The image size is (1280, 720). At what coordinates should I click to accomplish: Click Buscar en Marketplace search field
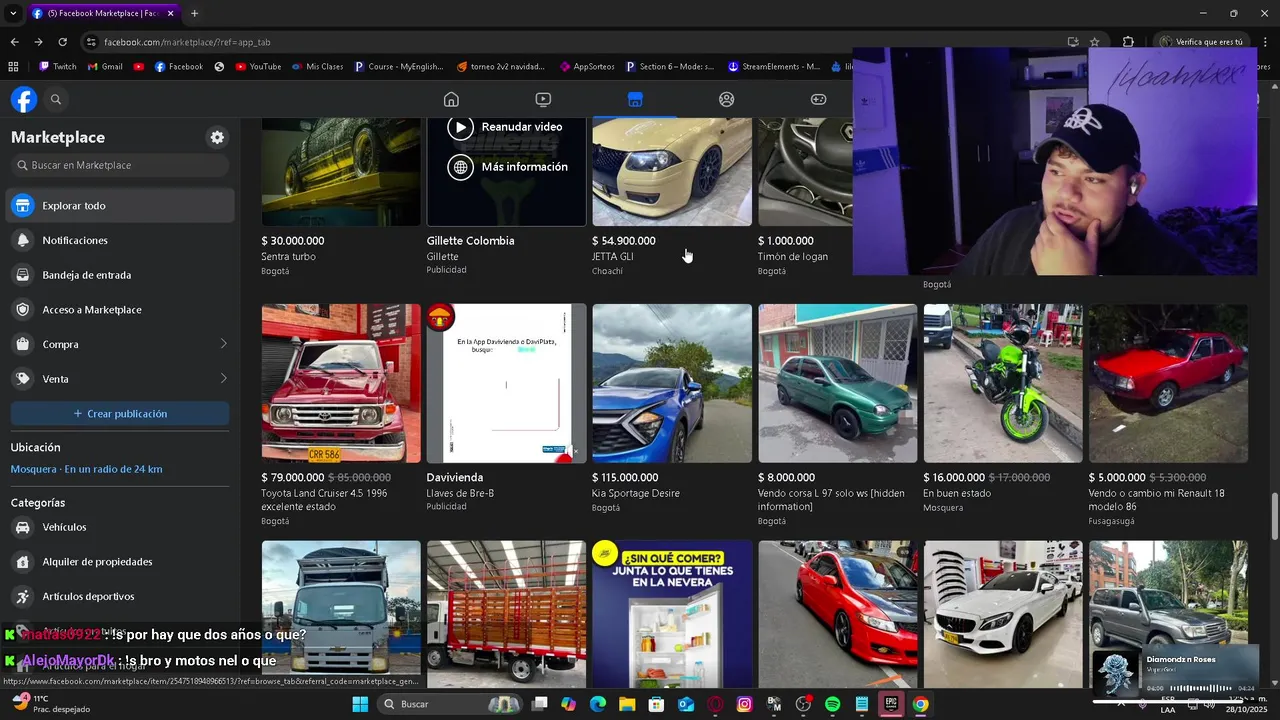pyautogui.click(x=120, y=165)
